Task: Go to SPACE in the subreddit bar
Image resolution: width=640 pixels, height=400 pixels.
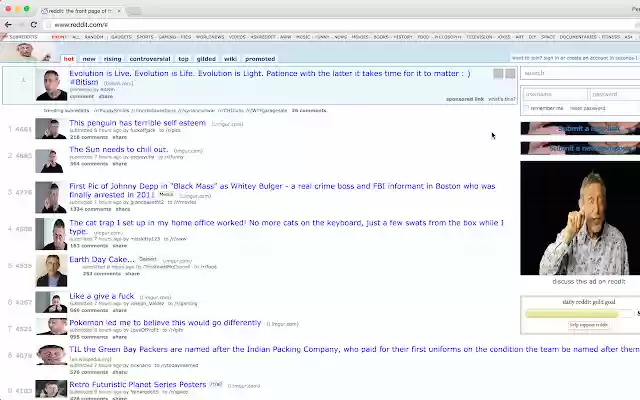Action: pyautogui.click(x=548, y=37)
